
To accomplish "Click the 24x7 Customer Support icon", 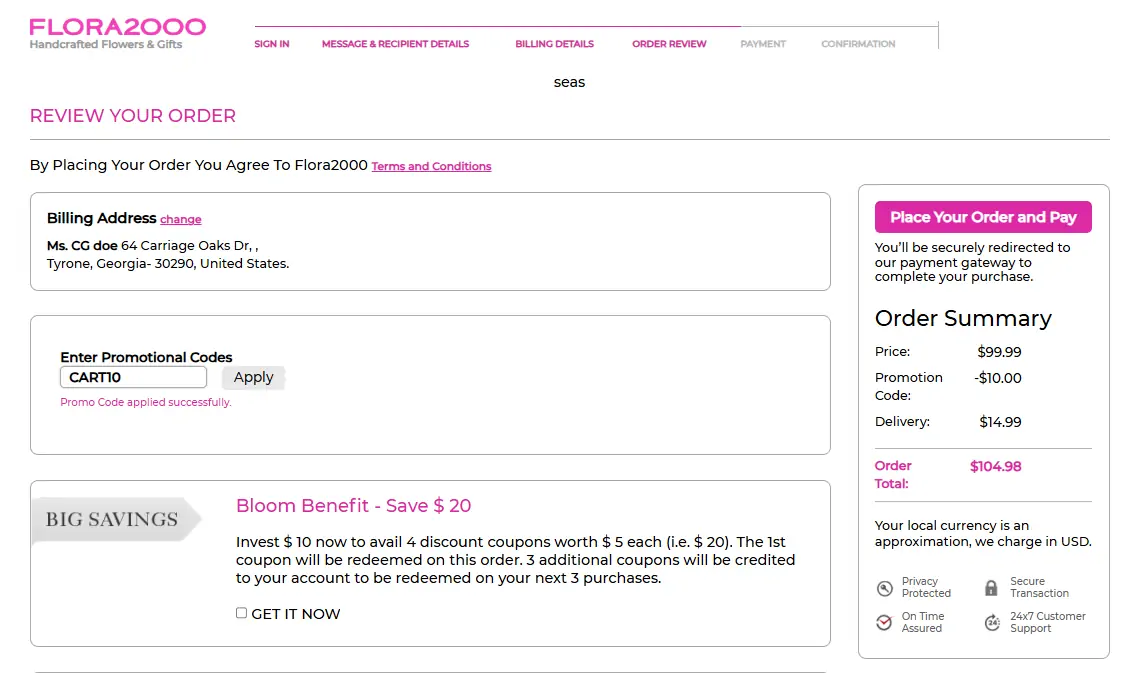I will pyautogui.click(x=992, y=623).
